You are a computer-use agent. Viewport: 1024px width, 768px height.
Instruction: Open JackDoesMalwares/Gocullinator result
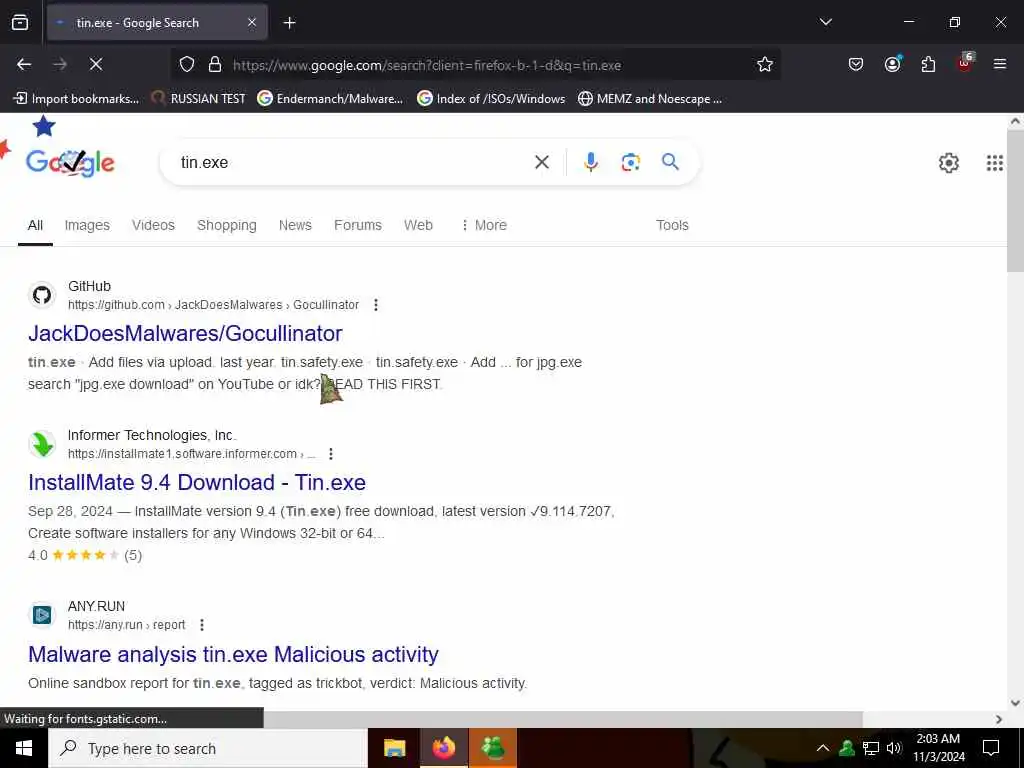[x=185, y=333]
